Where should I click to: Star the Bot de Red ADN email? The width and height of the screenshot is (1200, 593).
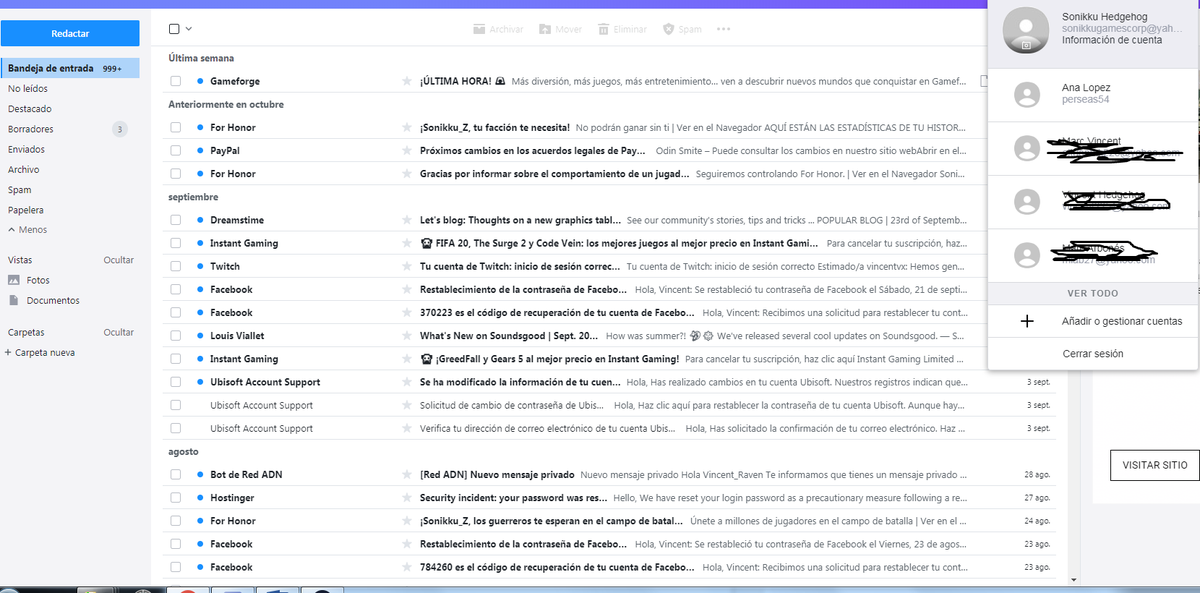click(406, 475)
